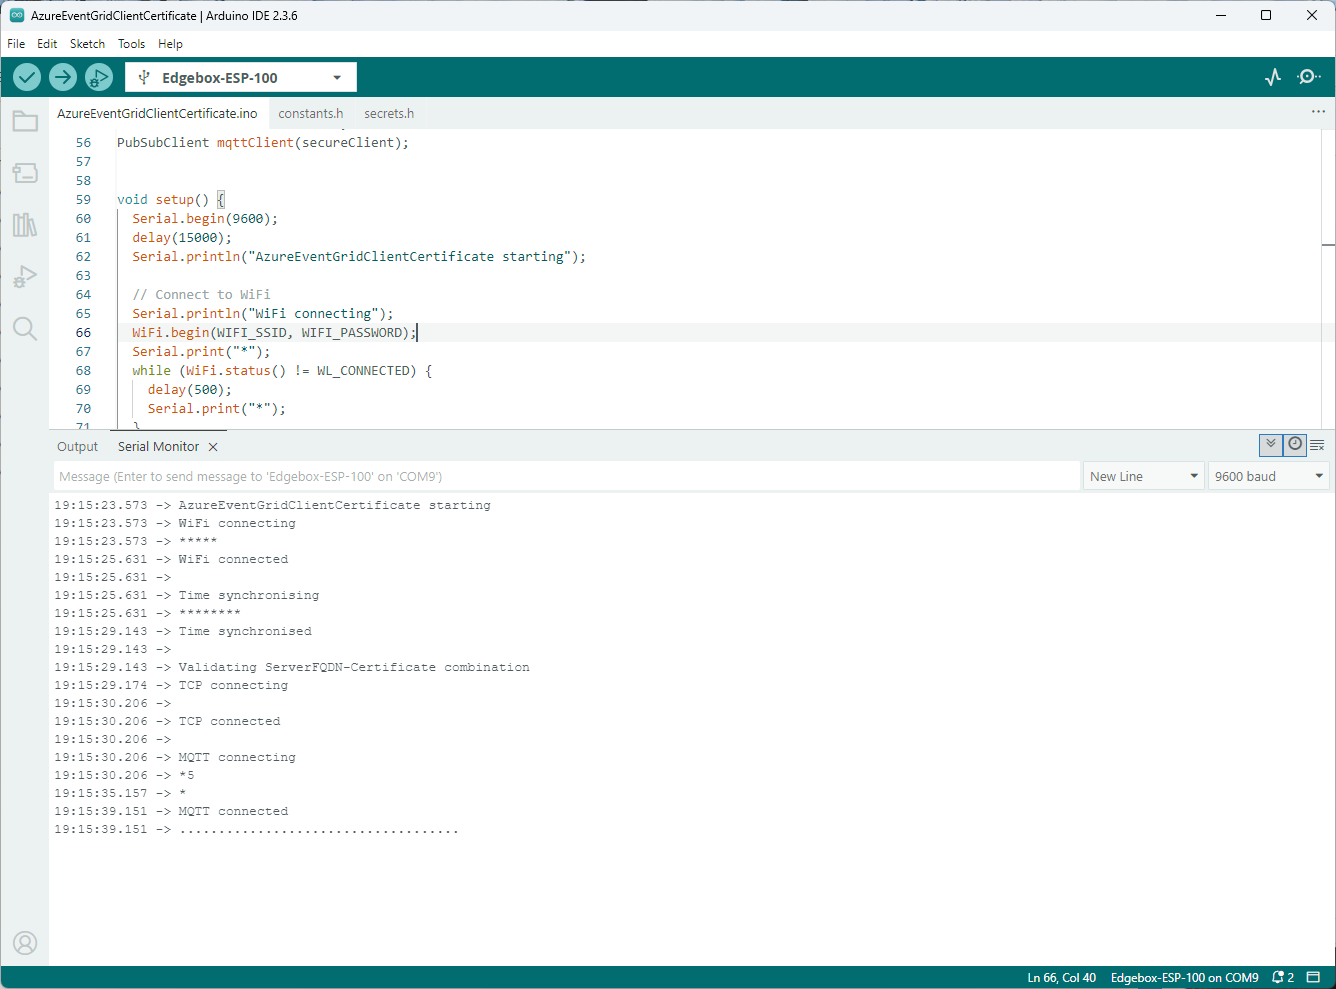Click the serial message input field

(566, 476)
